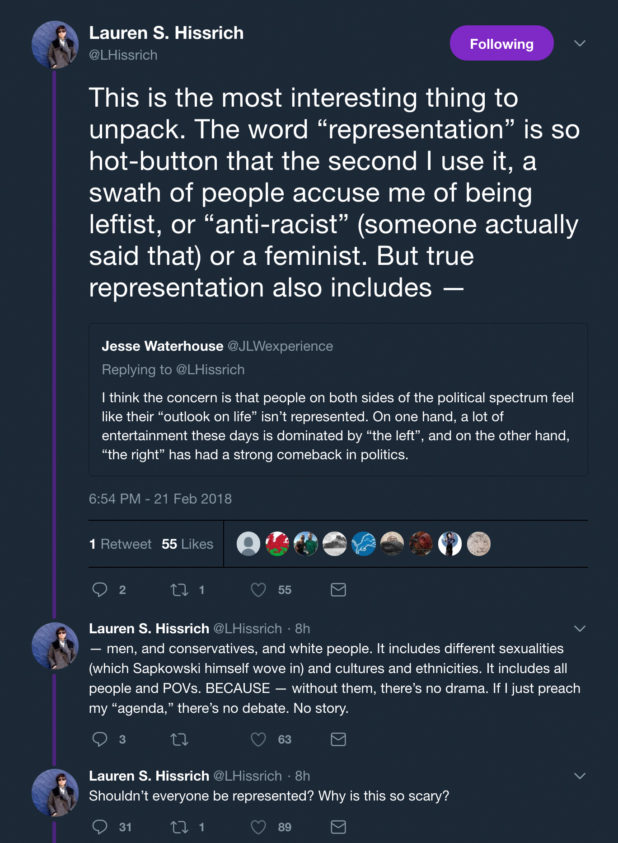618x843 pixels.
Task: Like the main tweet with 55 likes
Action: (x=259, y=590)
